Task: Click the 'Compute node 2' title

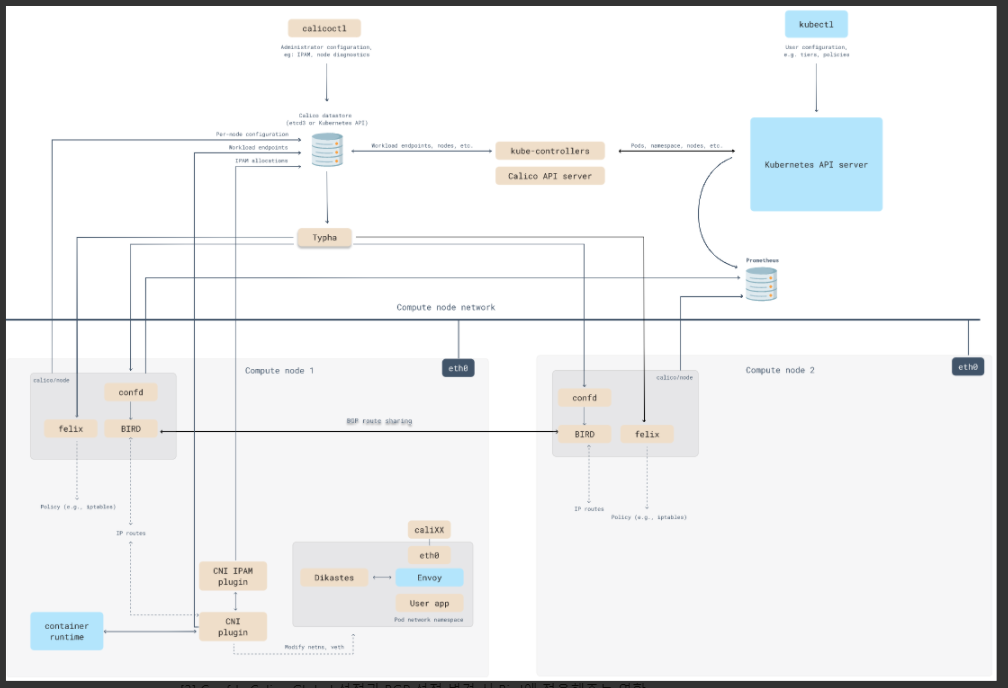Action: pos(780,370)
